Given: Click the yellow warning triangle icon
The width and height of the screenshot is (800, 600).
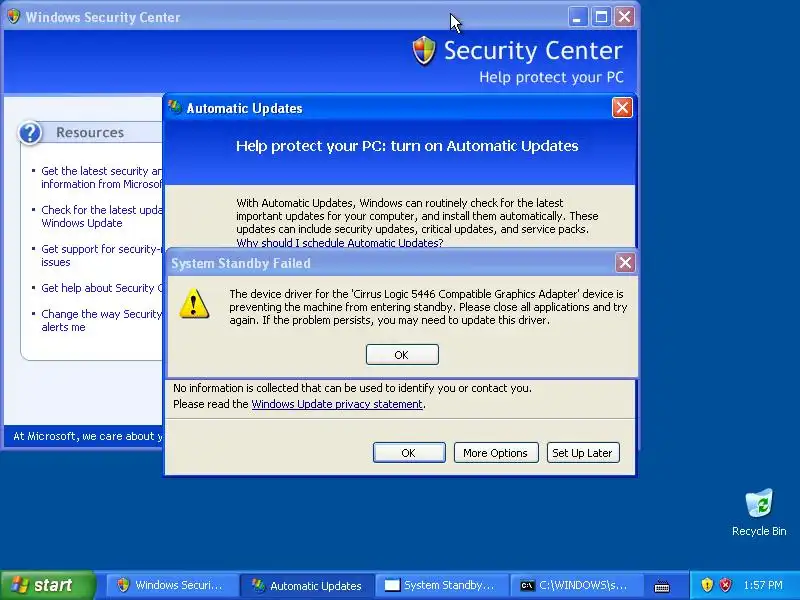Looking at the screenshot, I should point(194,304).
